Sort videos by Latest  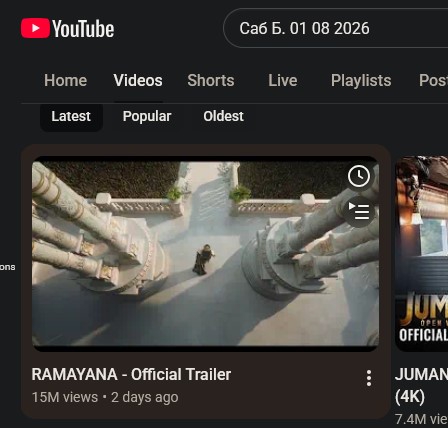[x=71, y=116]
